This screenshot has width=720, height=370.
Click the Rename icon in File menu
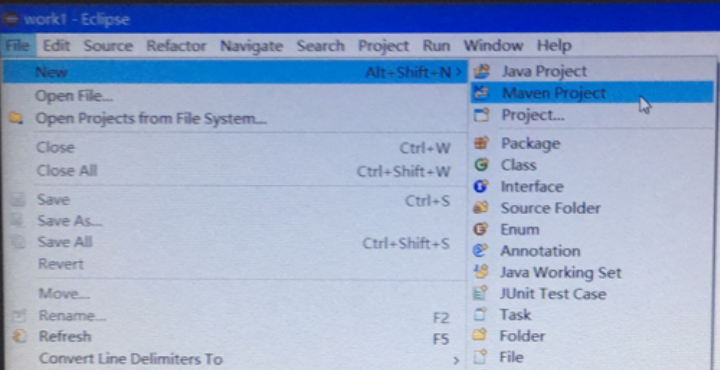point(19,316)
